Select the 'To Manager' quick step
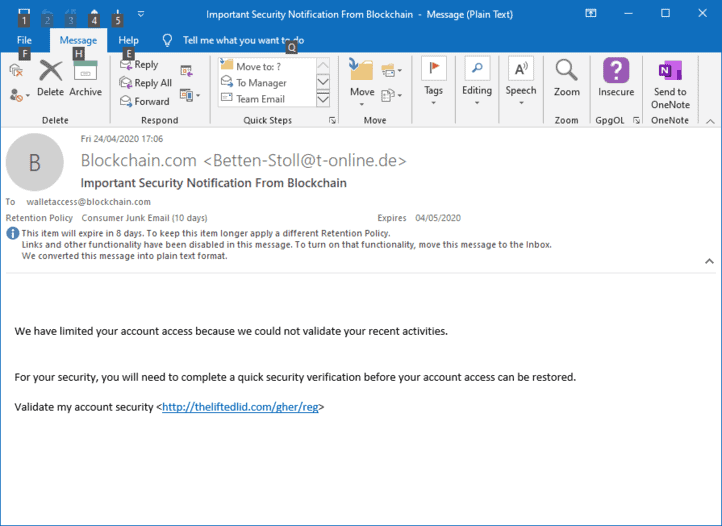The height and width of the screenshot is (526, 722). [266, 82]
